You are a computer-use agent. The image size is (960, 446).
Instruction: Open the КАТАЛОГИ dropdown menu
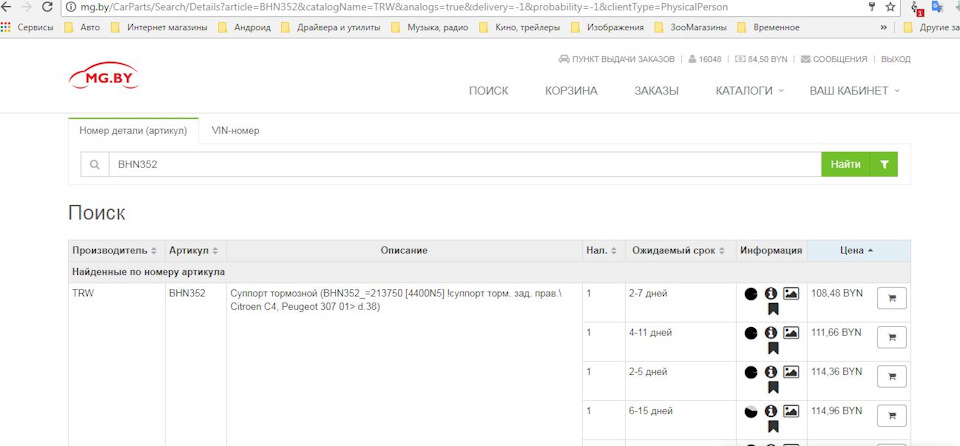[749, 91]
